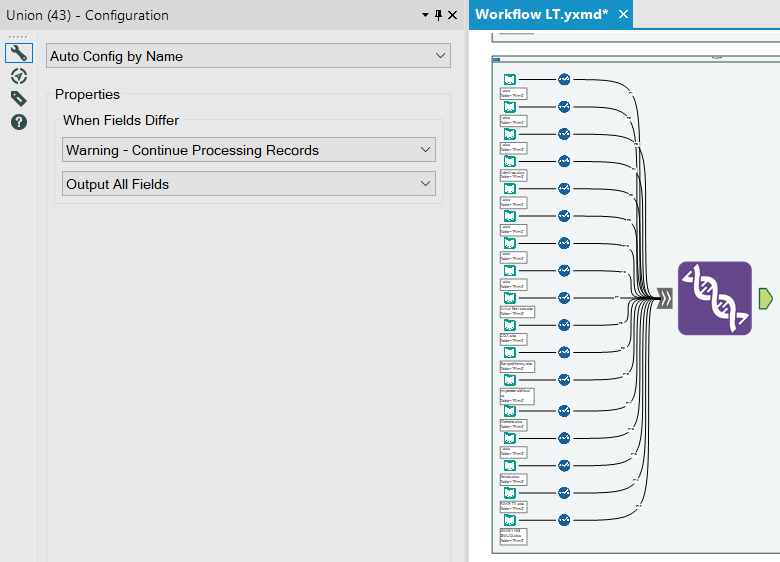Select the purple Union tool on canvas
Screen dimensions: 780x562
[714, 298]
